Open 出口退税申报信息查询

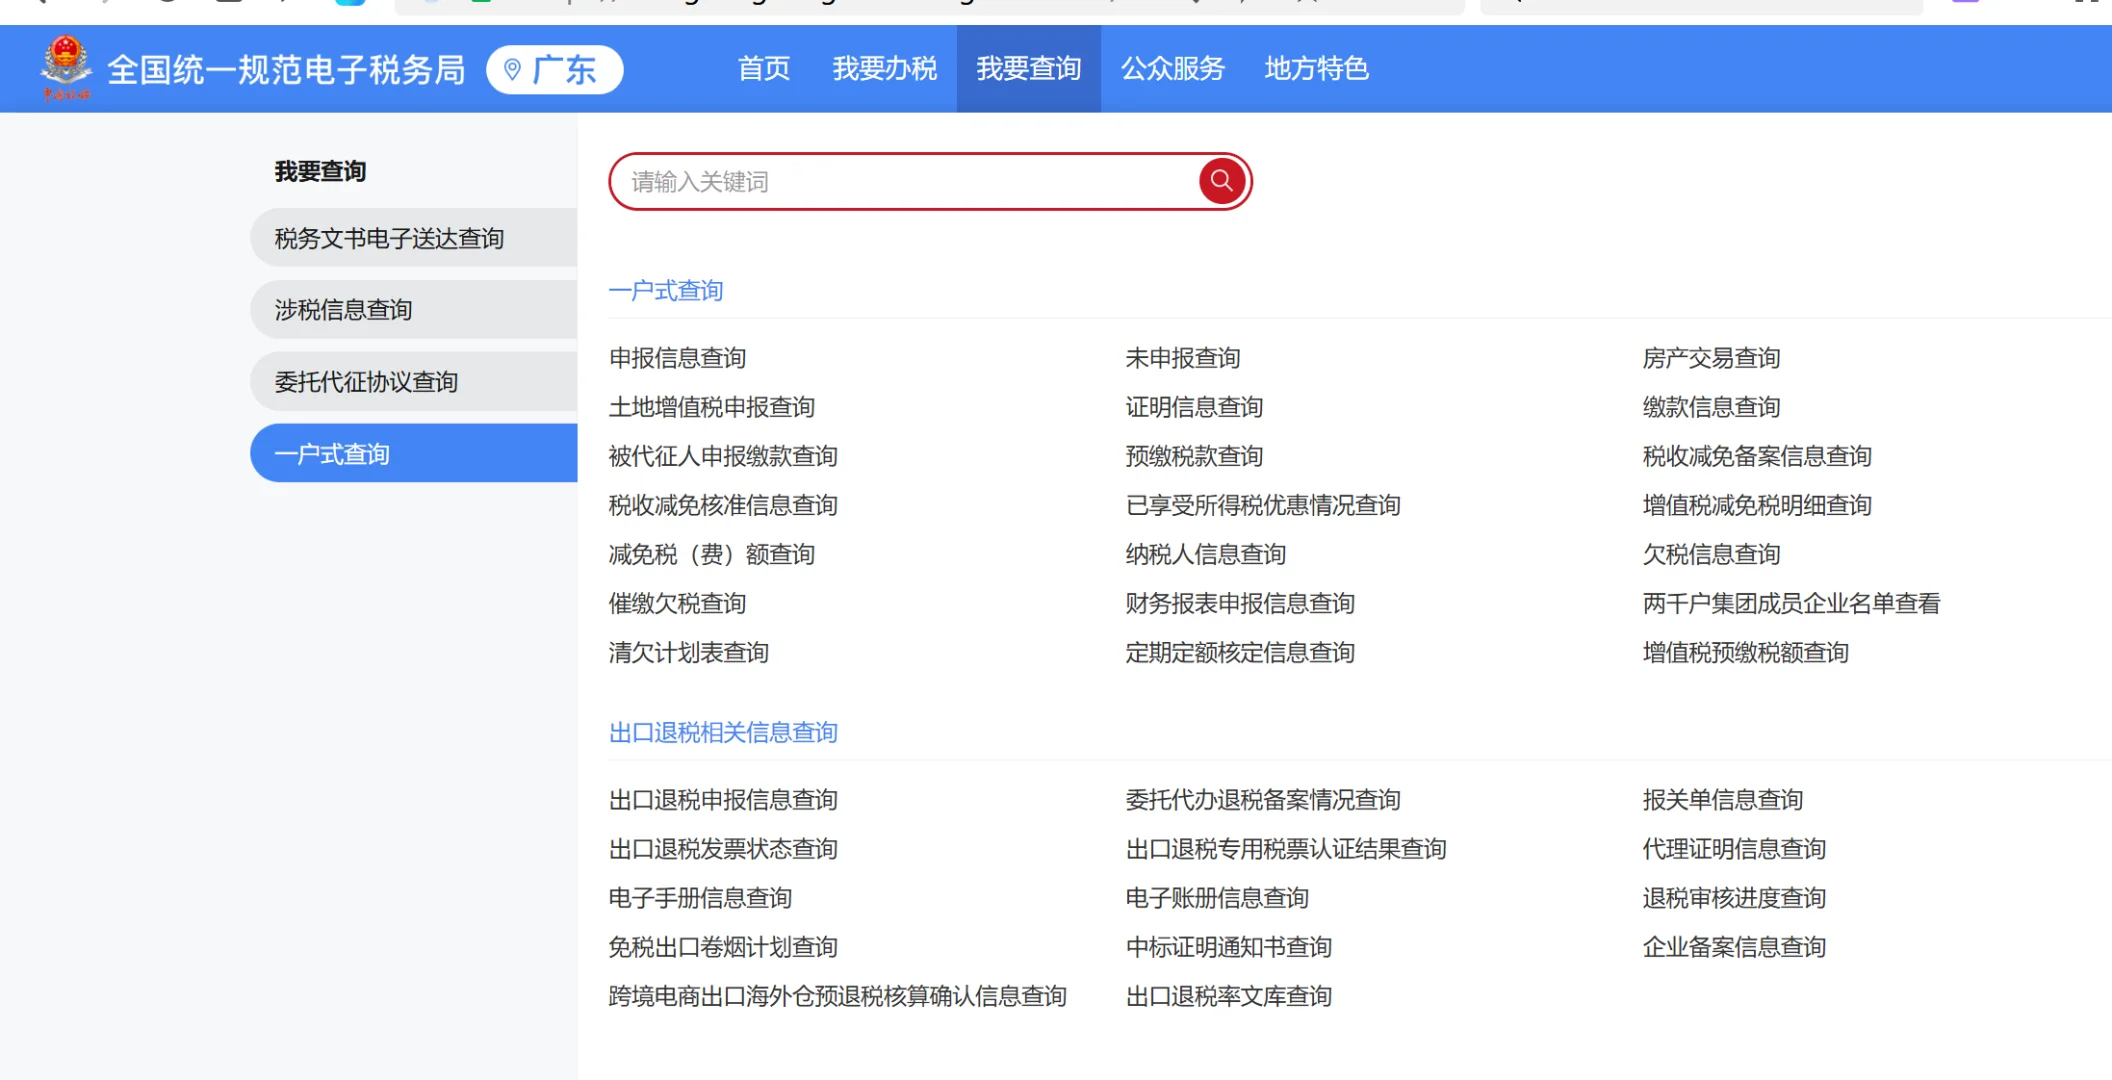pyautogui.click(x=723, y=800)
